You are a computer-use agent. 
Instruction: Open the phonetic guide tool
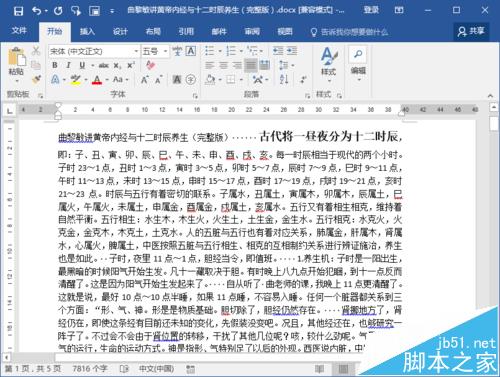tap(177, 51)
